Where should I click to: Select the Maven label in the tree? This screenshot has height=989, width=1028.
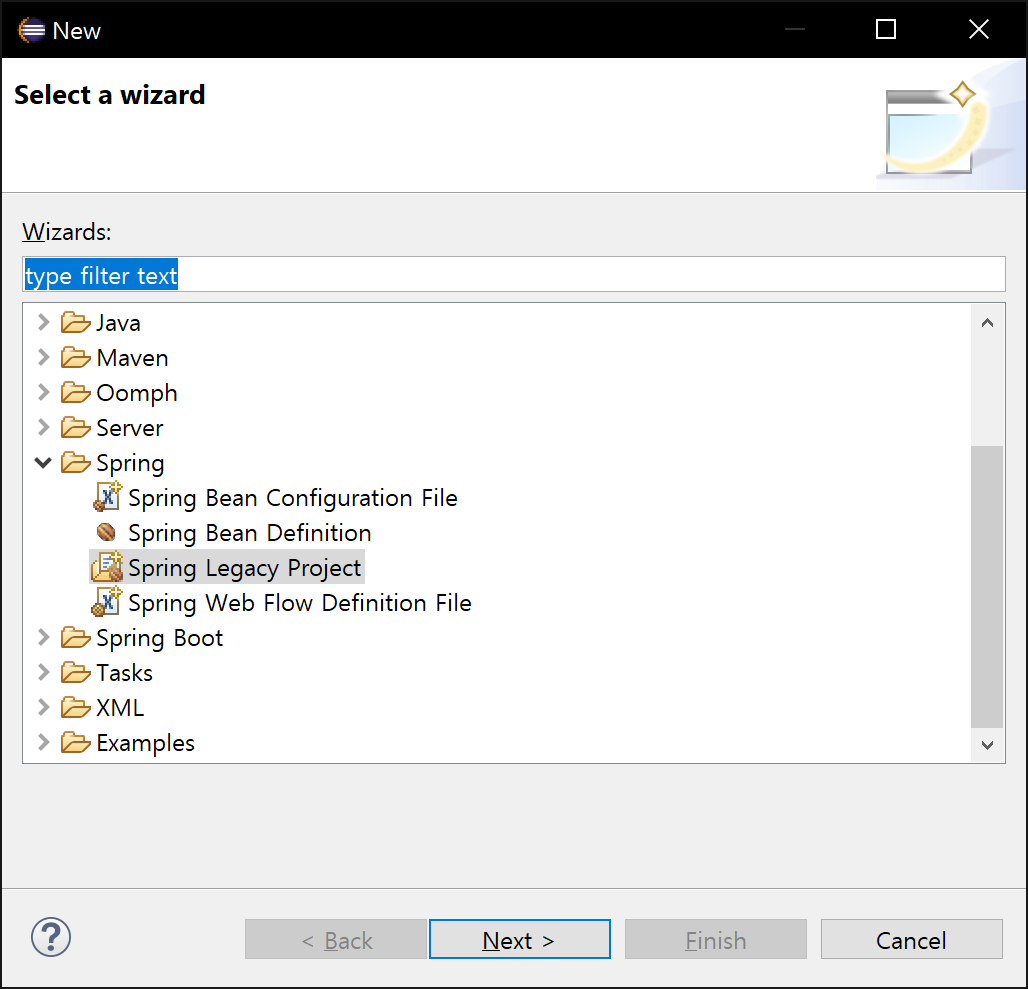pos(132,358)
